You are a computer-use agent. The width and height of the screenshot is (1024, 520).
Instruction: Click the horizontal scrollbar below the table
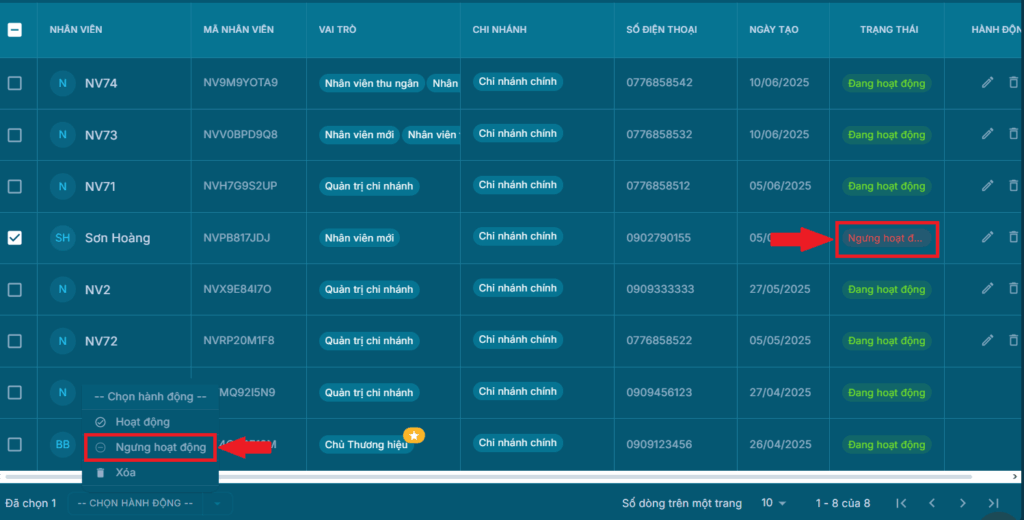[500, 479]
